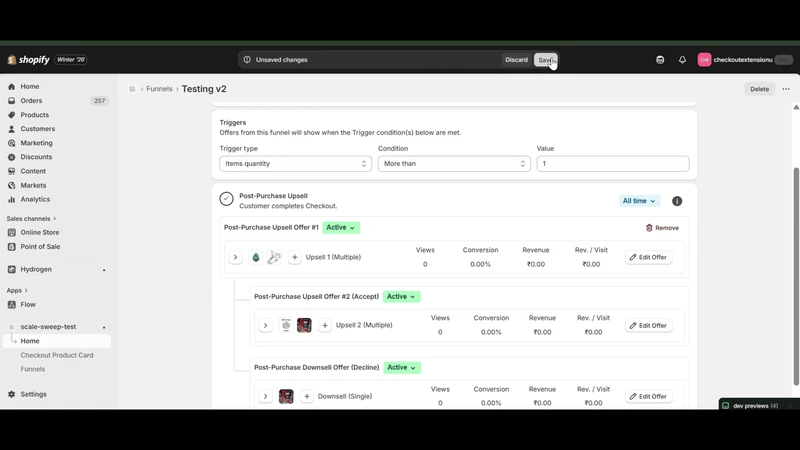Edit Offer for Downsell (Single)
The height and width of the screenshot is (450, 800).
pyautogui.click(x=648, y=396)
